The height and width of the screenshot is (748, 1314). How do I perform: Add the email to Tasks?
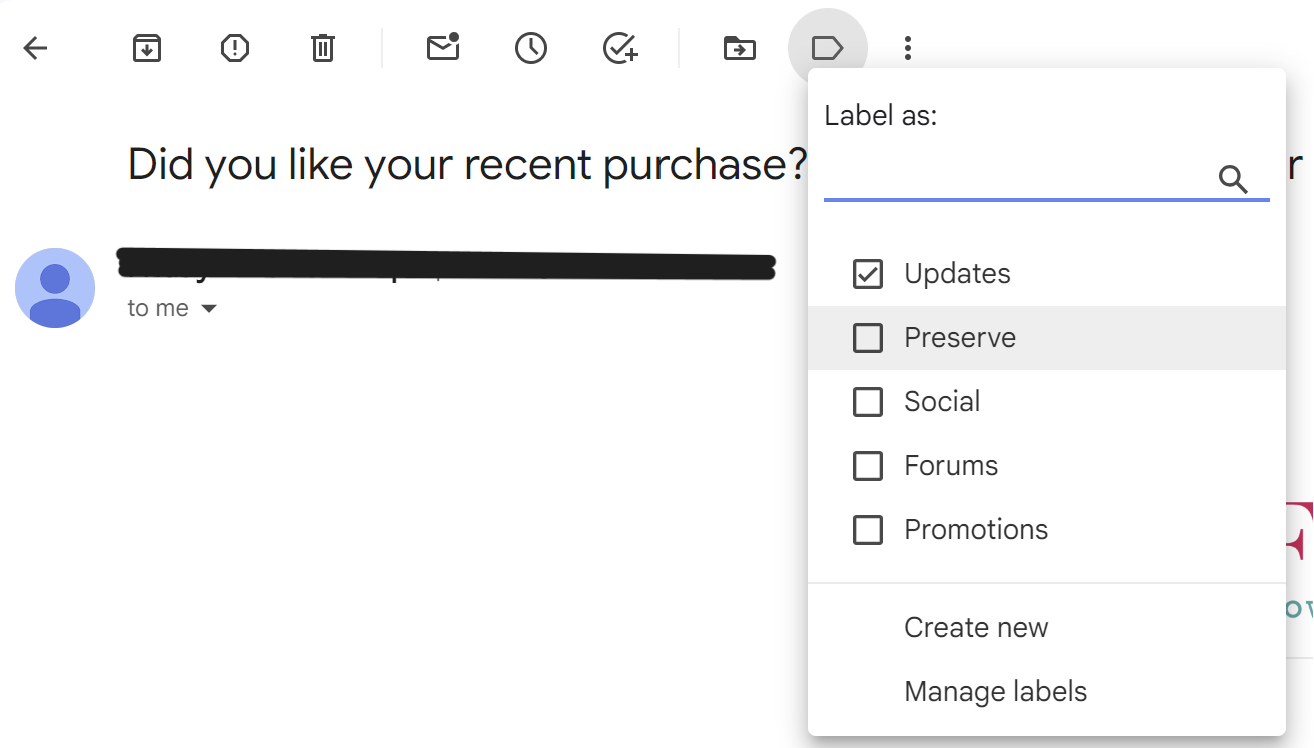pos(620,48)
